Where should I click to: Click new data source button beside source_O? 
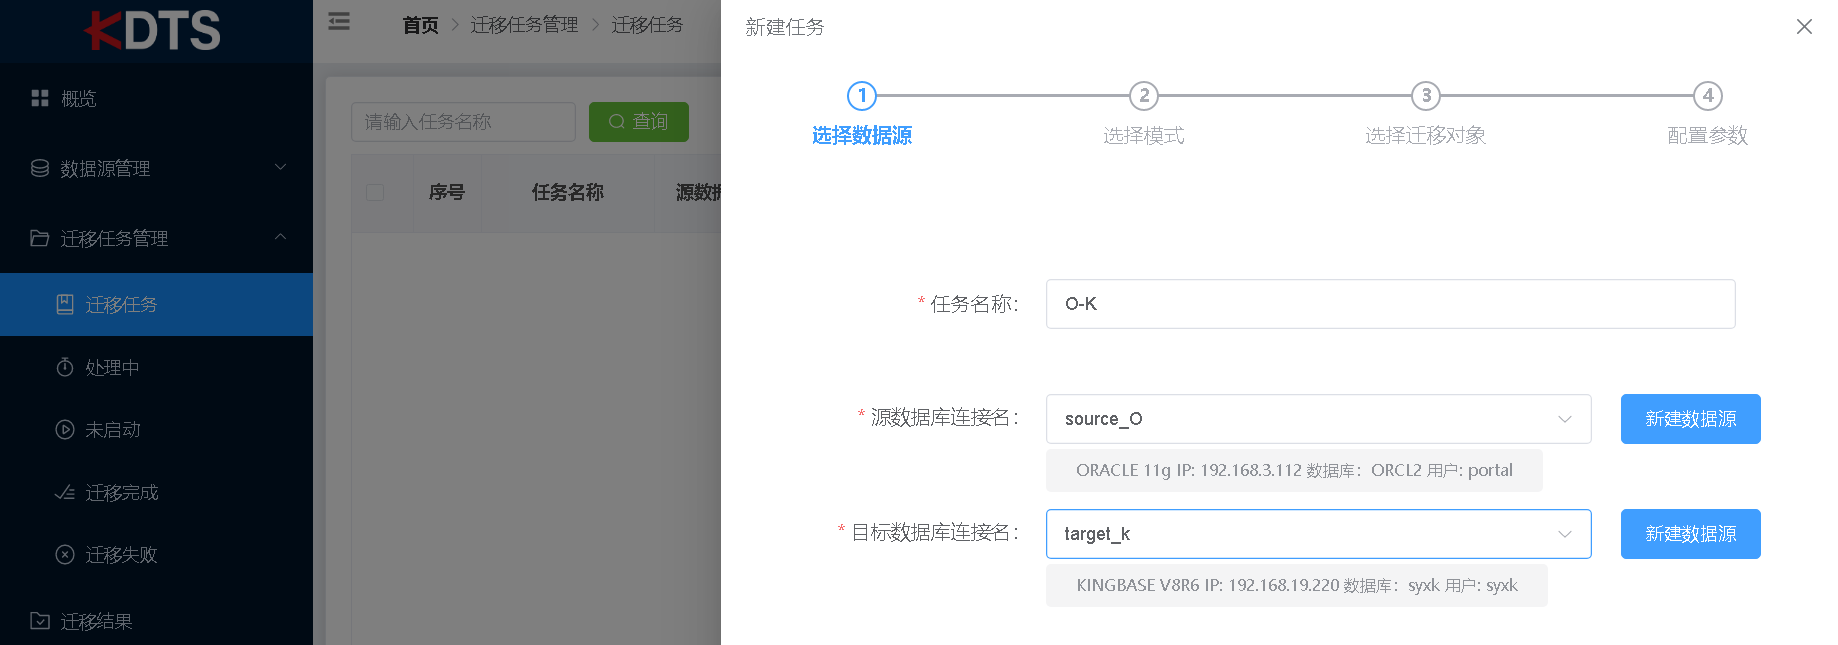click(x=1690, y=419)
